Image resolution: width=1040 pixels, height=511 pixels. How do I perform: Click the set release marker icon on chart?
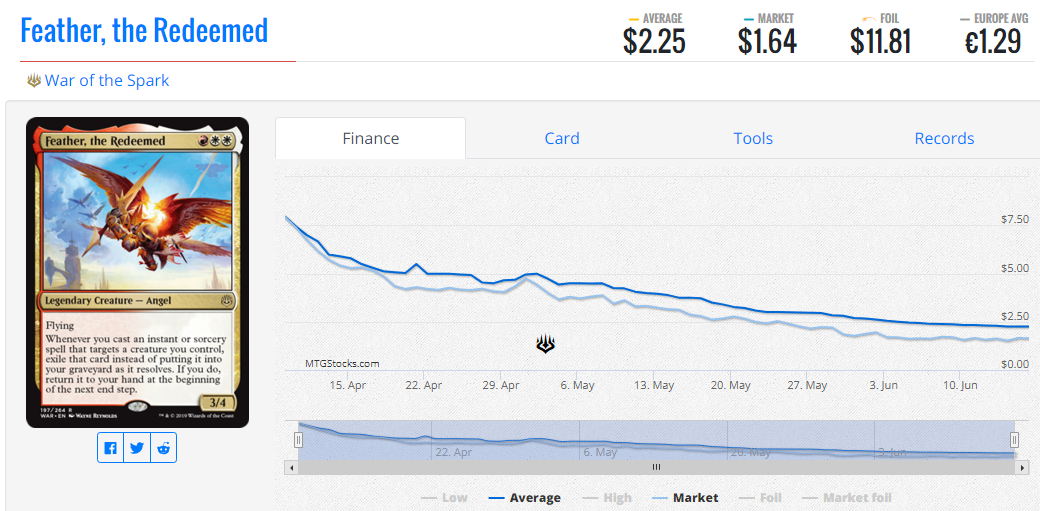(x=545, y=344)
